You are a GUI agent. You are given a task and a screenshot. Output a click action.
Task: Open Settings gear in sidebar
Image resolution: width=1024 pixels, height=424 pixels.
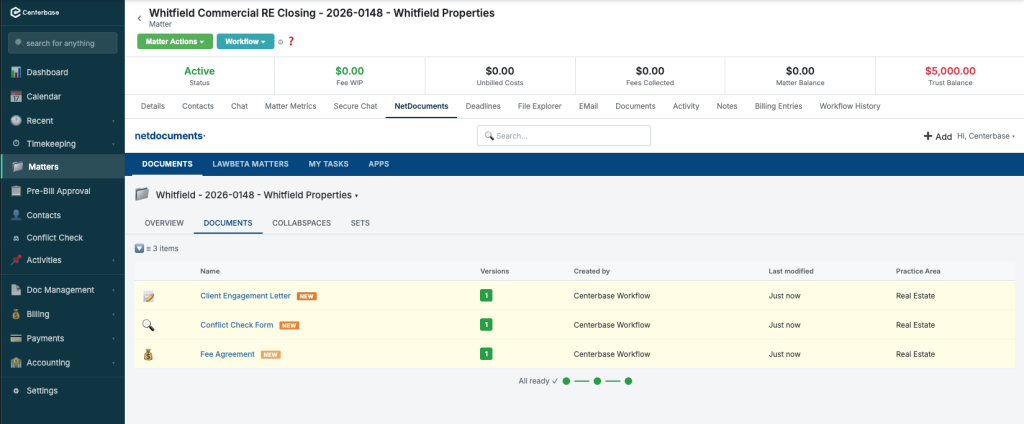pyautogui.click(x=16, y=390)
